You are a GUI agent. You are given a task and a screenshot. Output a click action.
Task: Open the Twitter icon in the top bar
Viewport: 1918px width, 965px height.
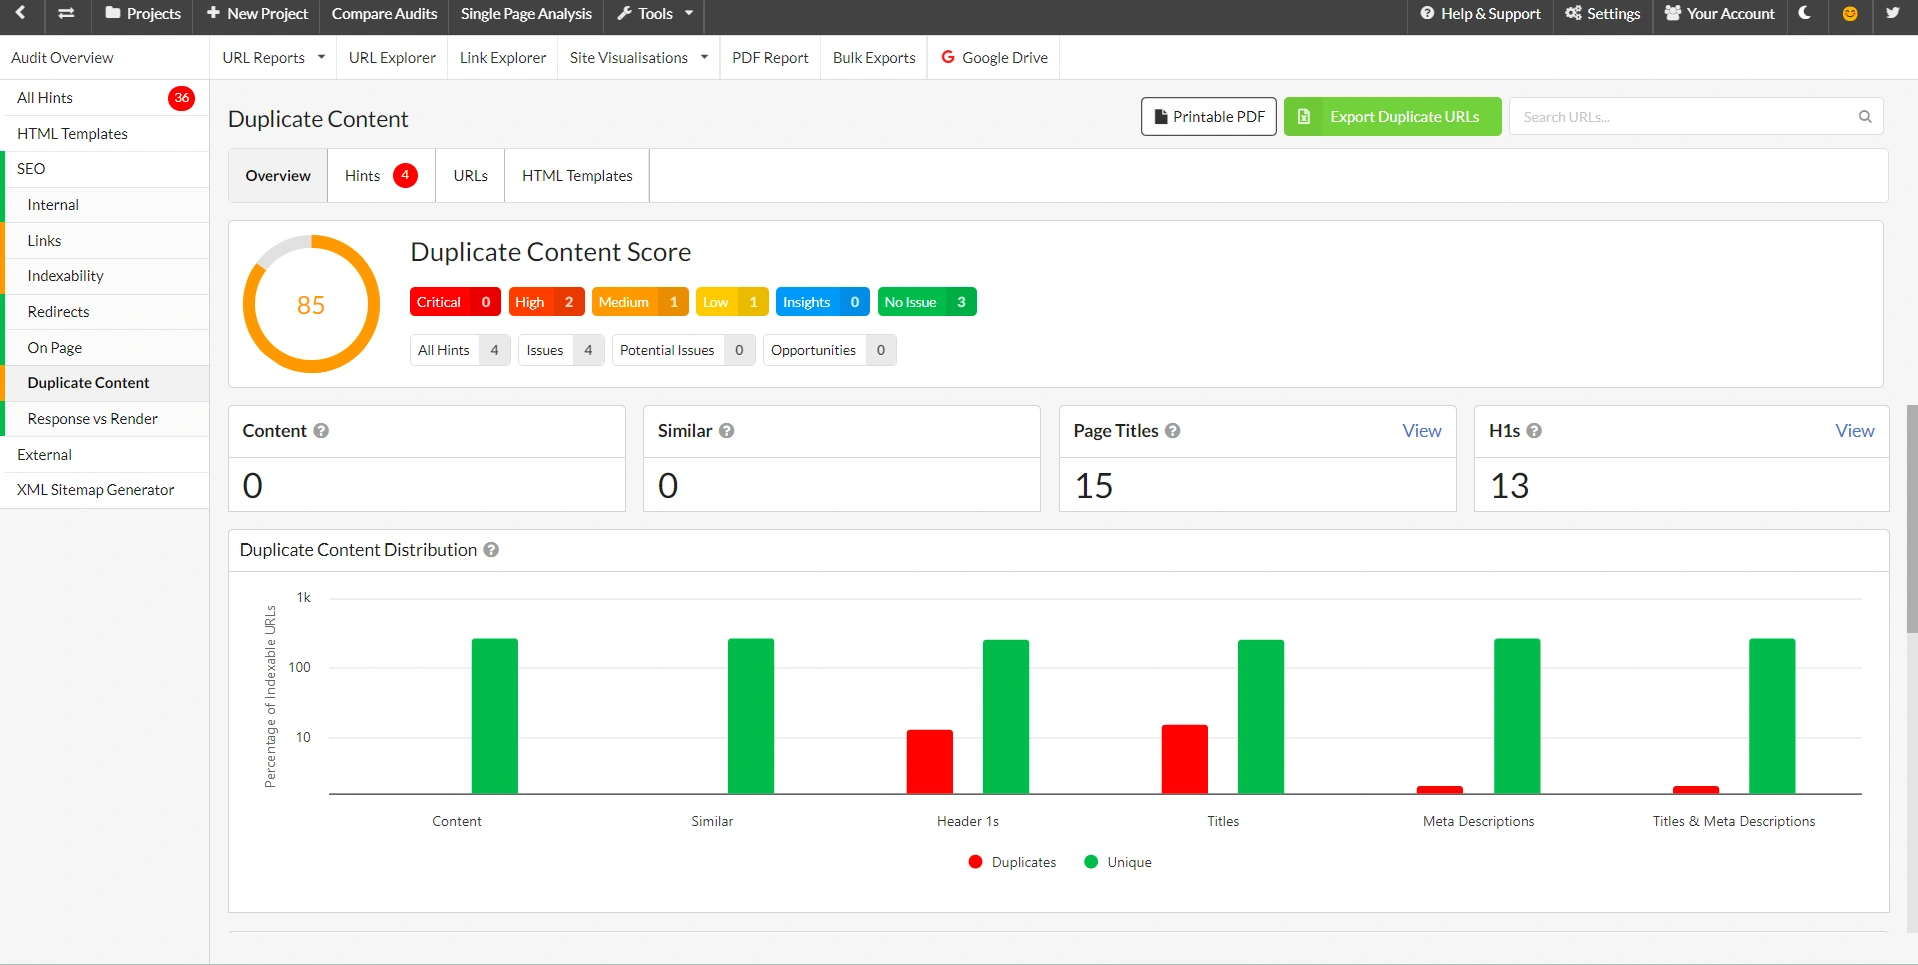[1891, 14]
